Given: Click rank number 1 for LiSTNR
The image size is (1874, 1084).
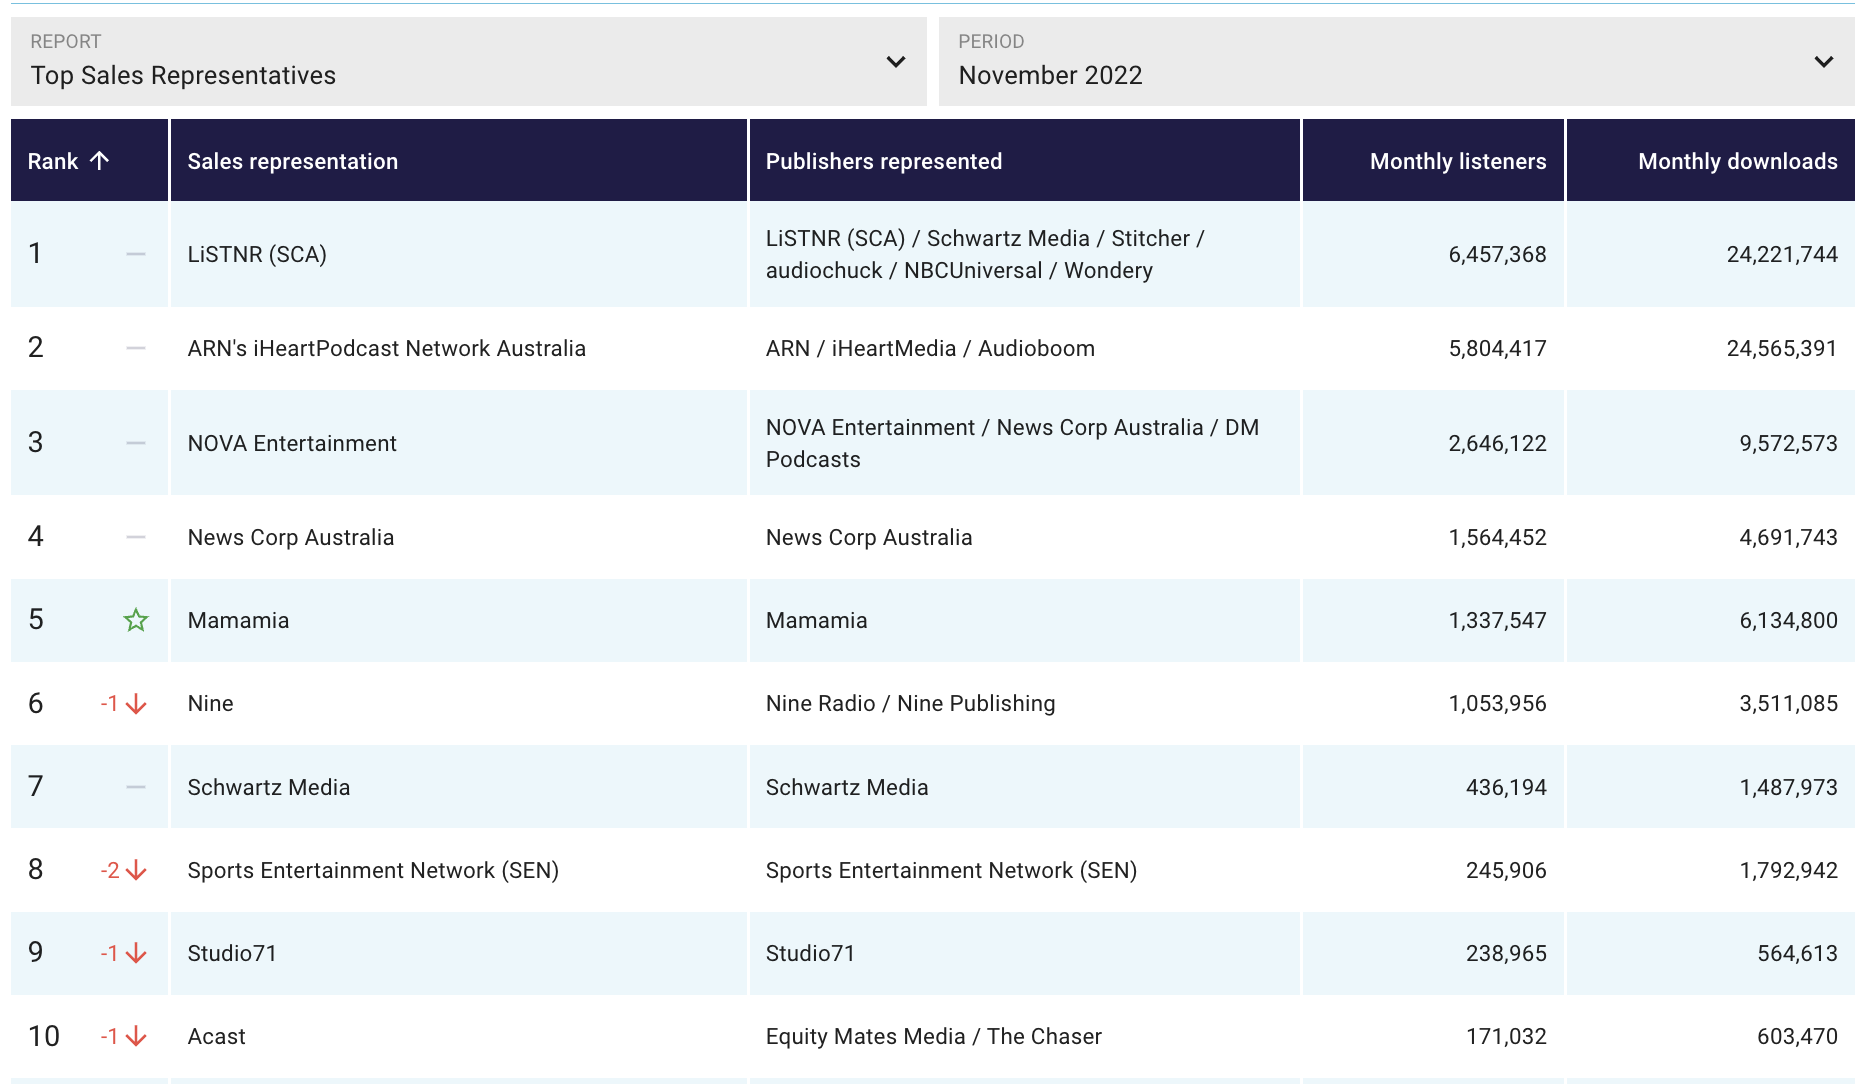Looking at the screenshot, I should (x=35, y=253).
